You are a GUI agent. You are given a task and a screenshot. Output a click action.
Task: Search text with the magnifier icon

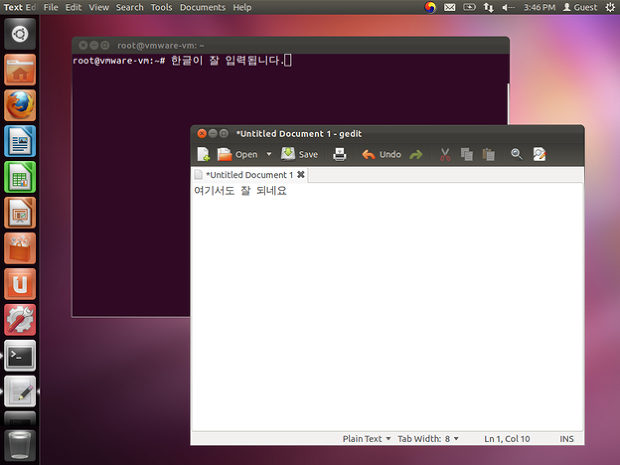click(x=516, y=154)
